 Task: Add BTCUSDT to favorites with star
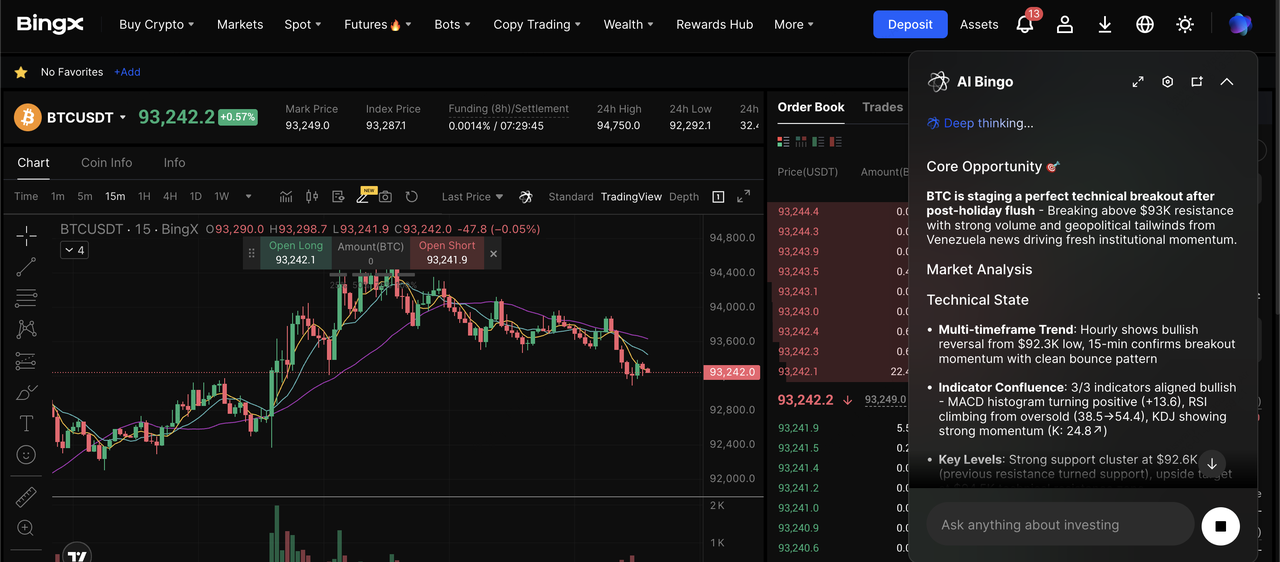point(20,72)
